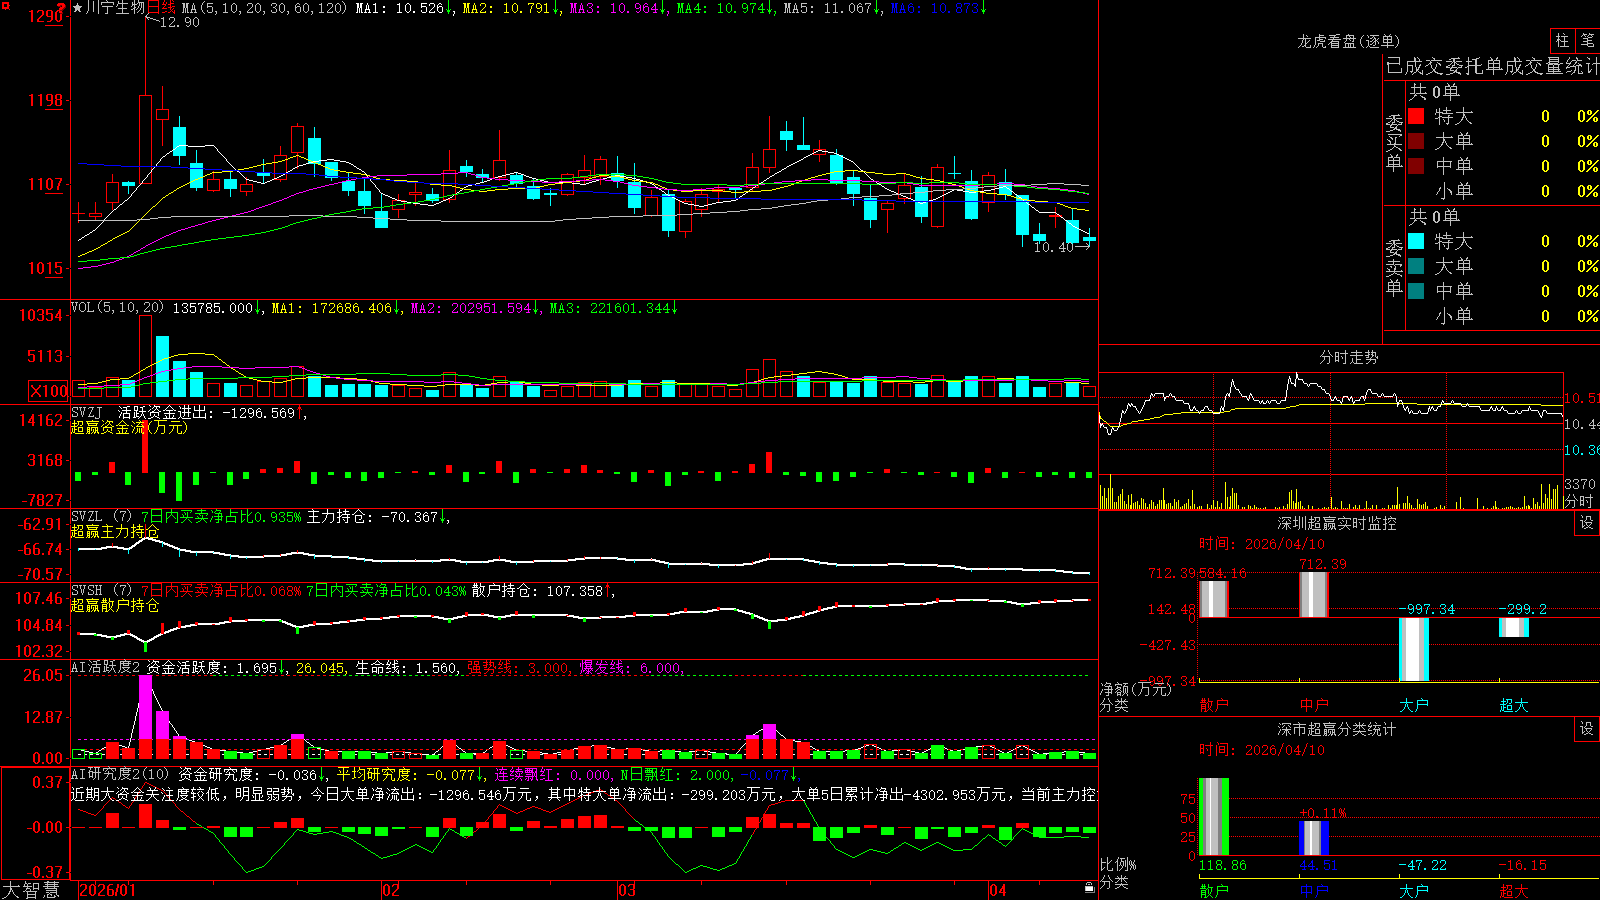Click the red 特大 buy-order color swatch
This screenshot has height=900, width=1600.
point(1416,116)
